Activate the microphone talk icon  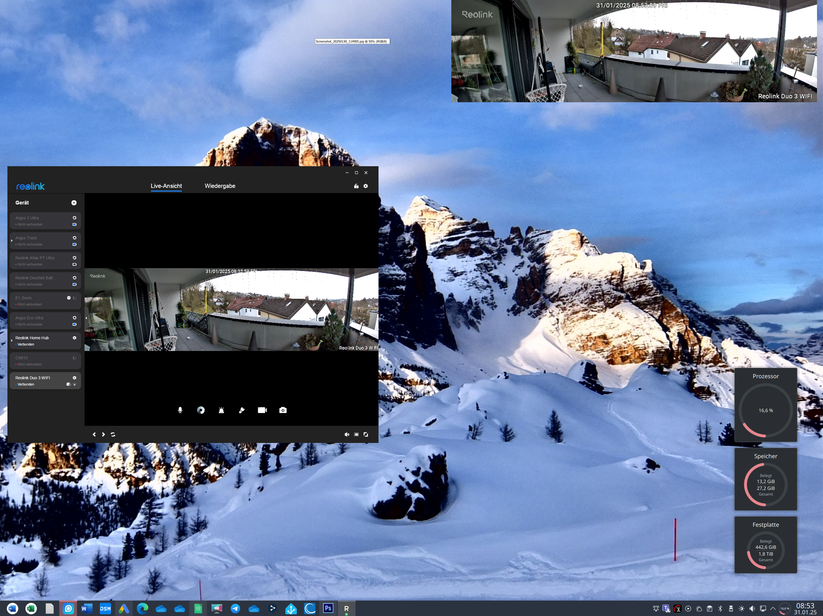180,410
